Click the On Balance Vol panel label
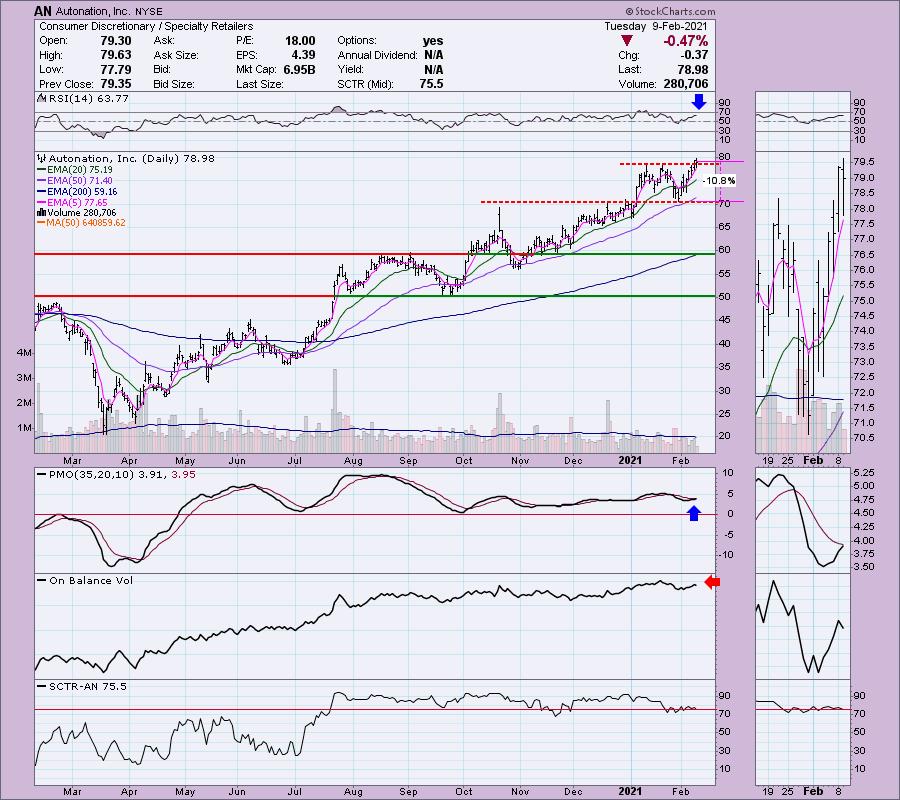This screenshot has height=800, width=900. coord(91,581)
